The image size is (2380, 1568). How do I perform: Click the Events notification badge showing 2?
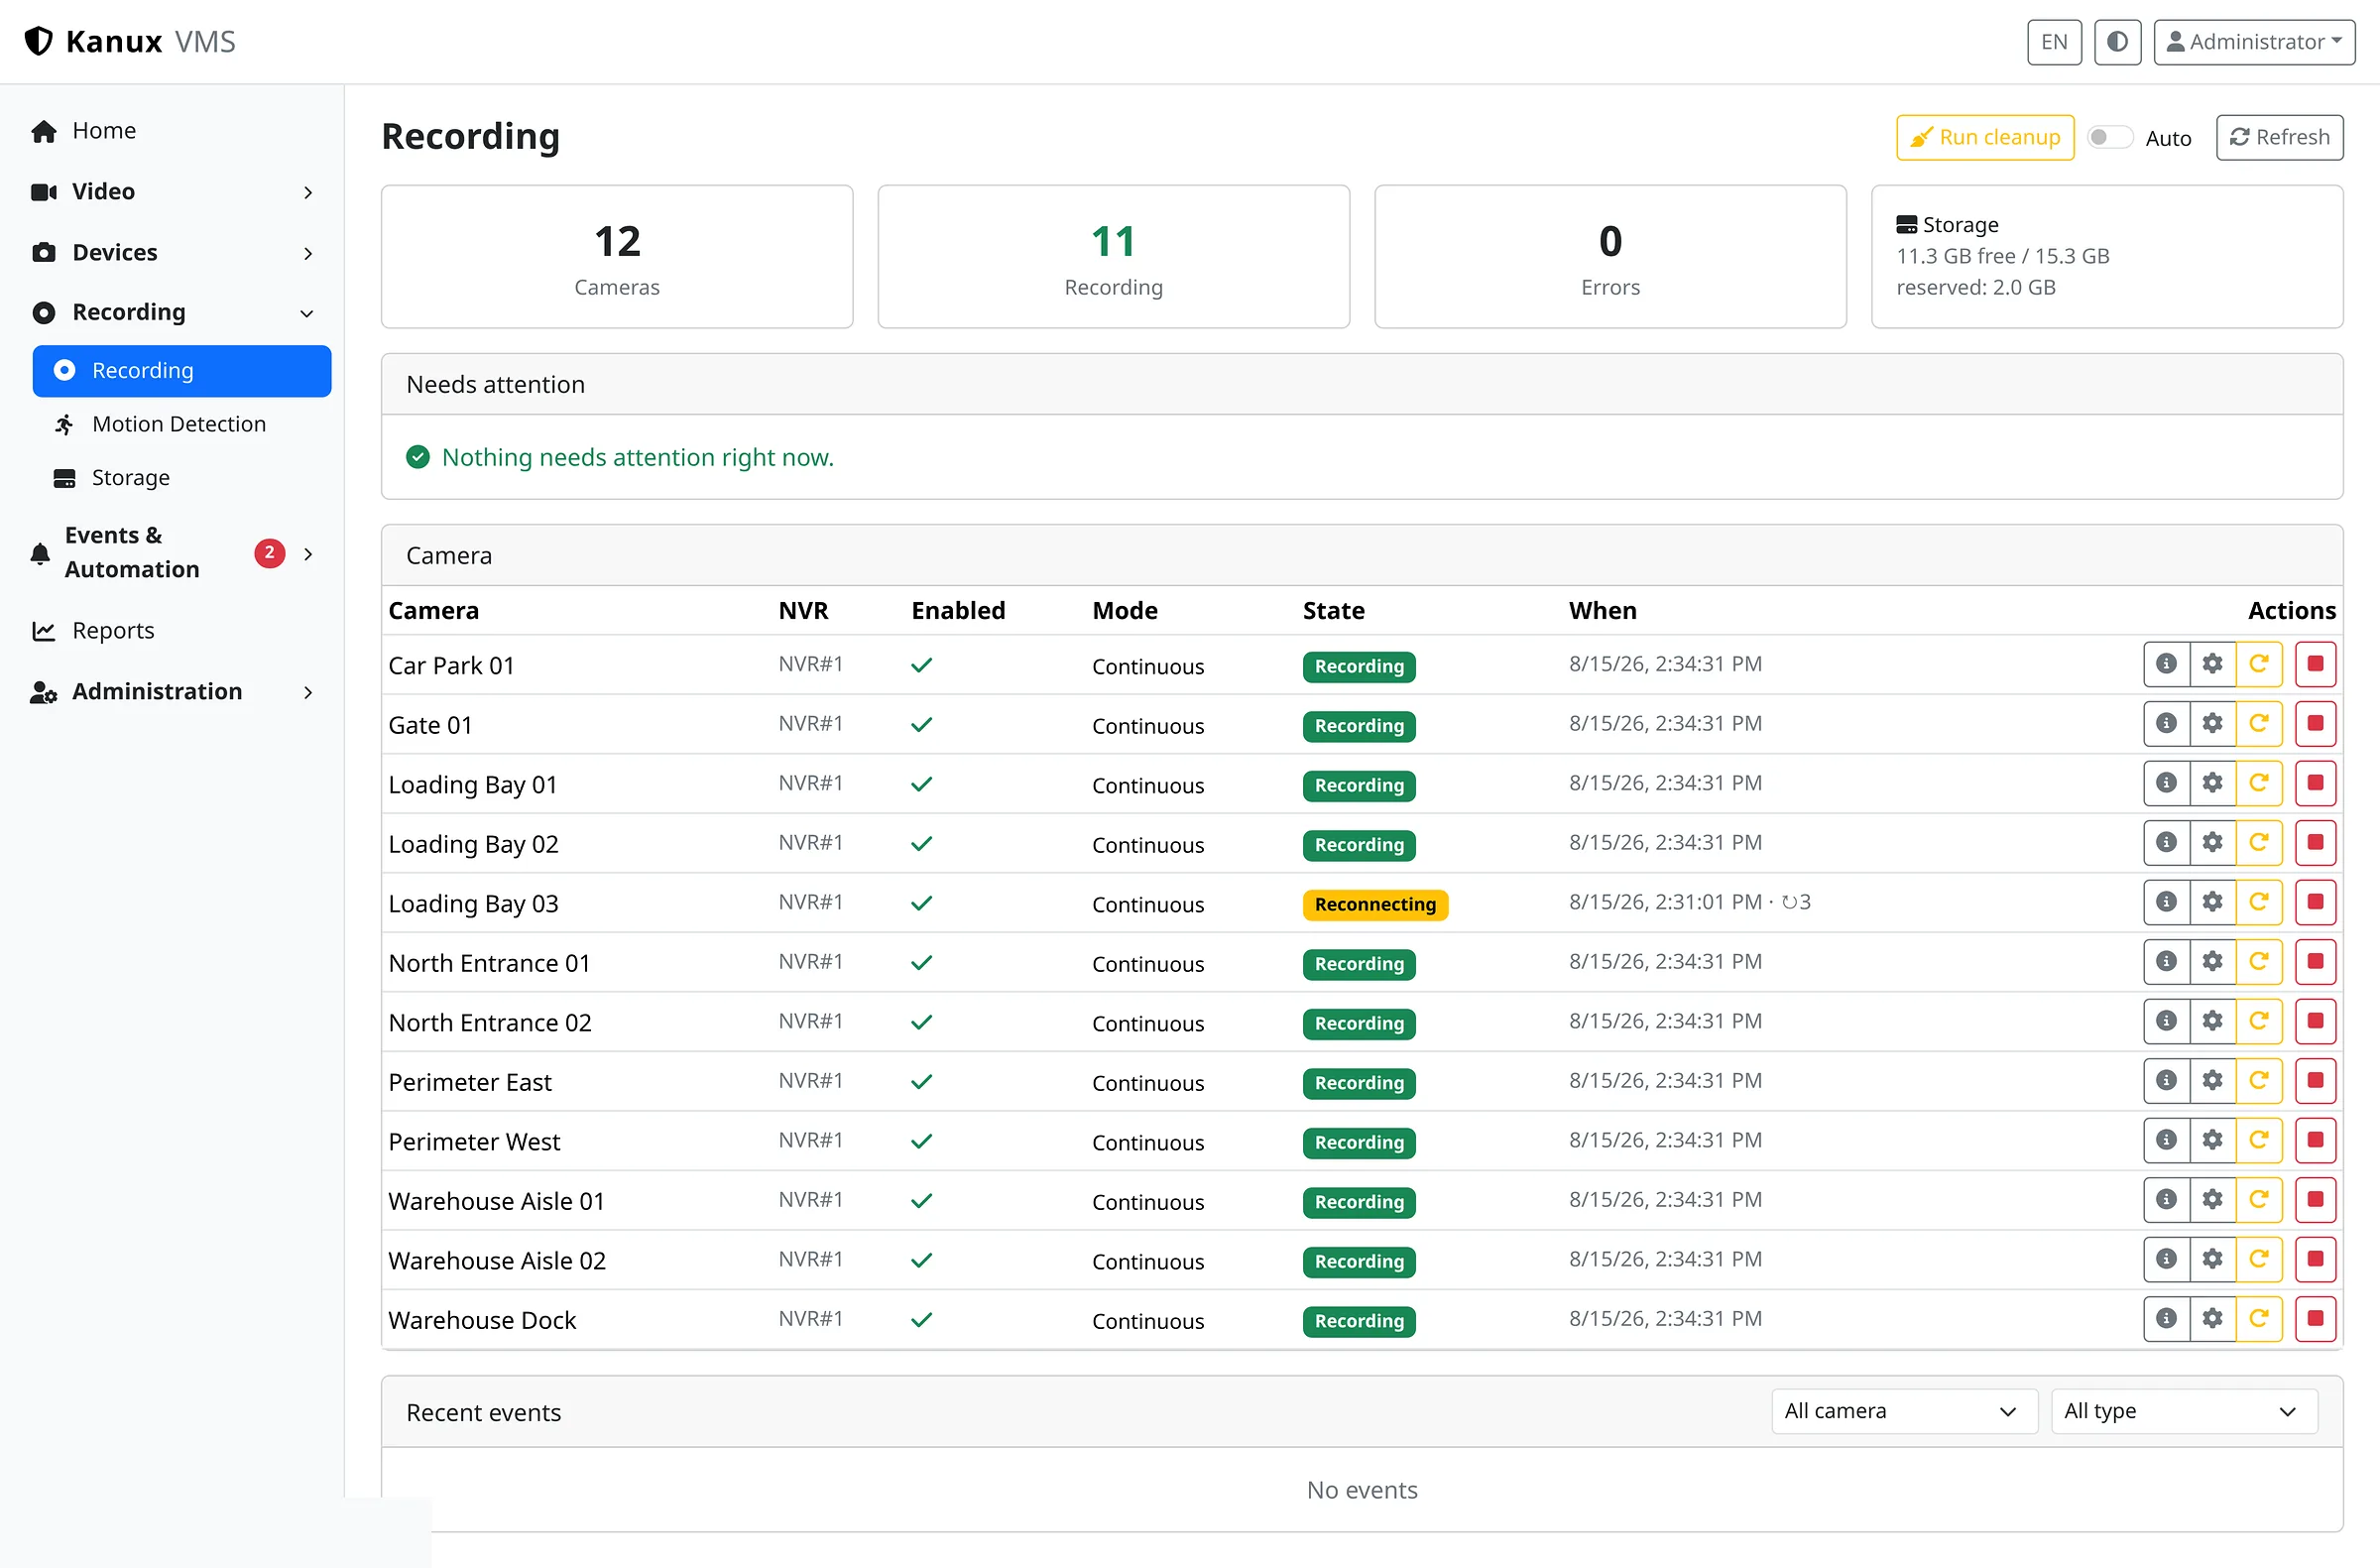pos(269,553)
